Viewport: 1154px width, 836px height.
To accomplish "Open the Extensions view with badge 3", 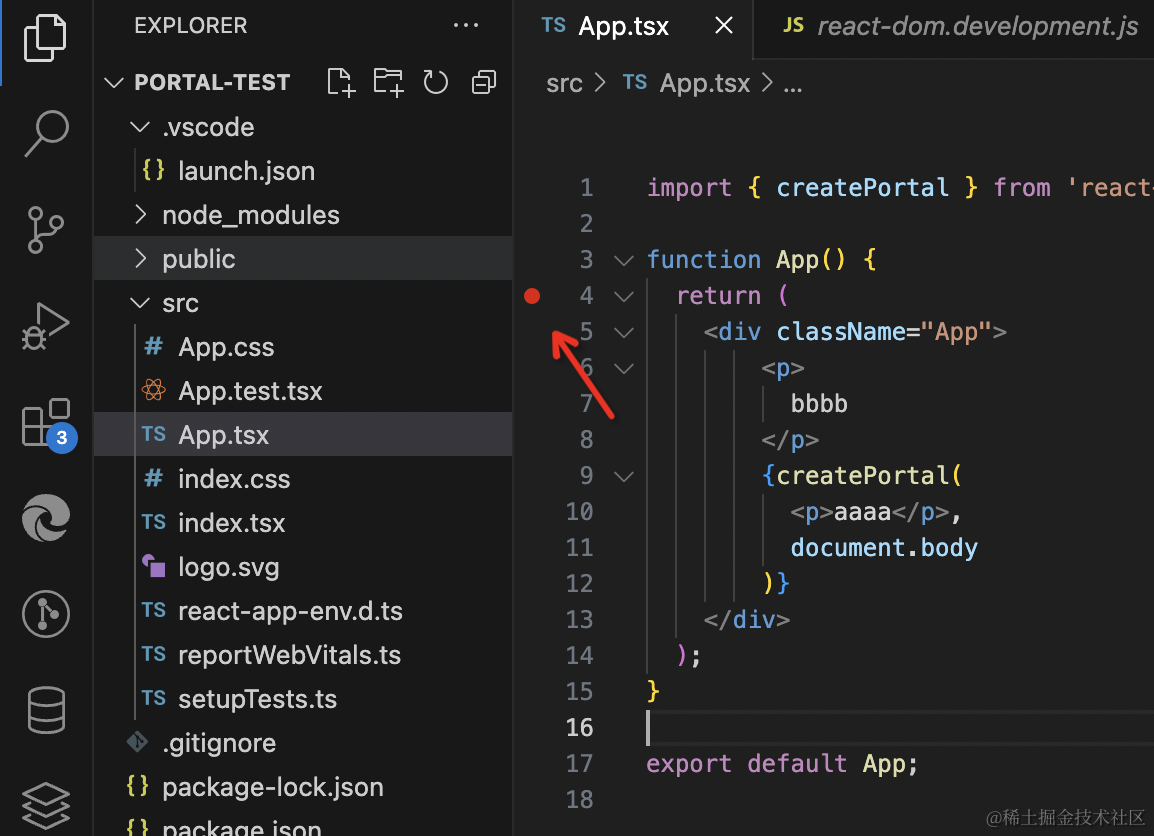I will [45, 422].
